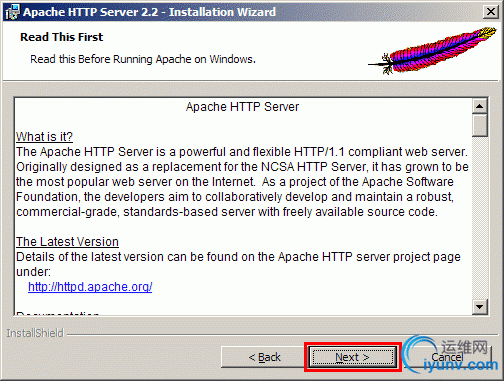Click the 'Apache HTTP Server' centered title
Image resolution: width=504 pixels, height=381 pixels.
pyautogui.click(x=242, y=107)
